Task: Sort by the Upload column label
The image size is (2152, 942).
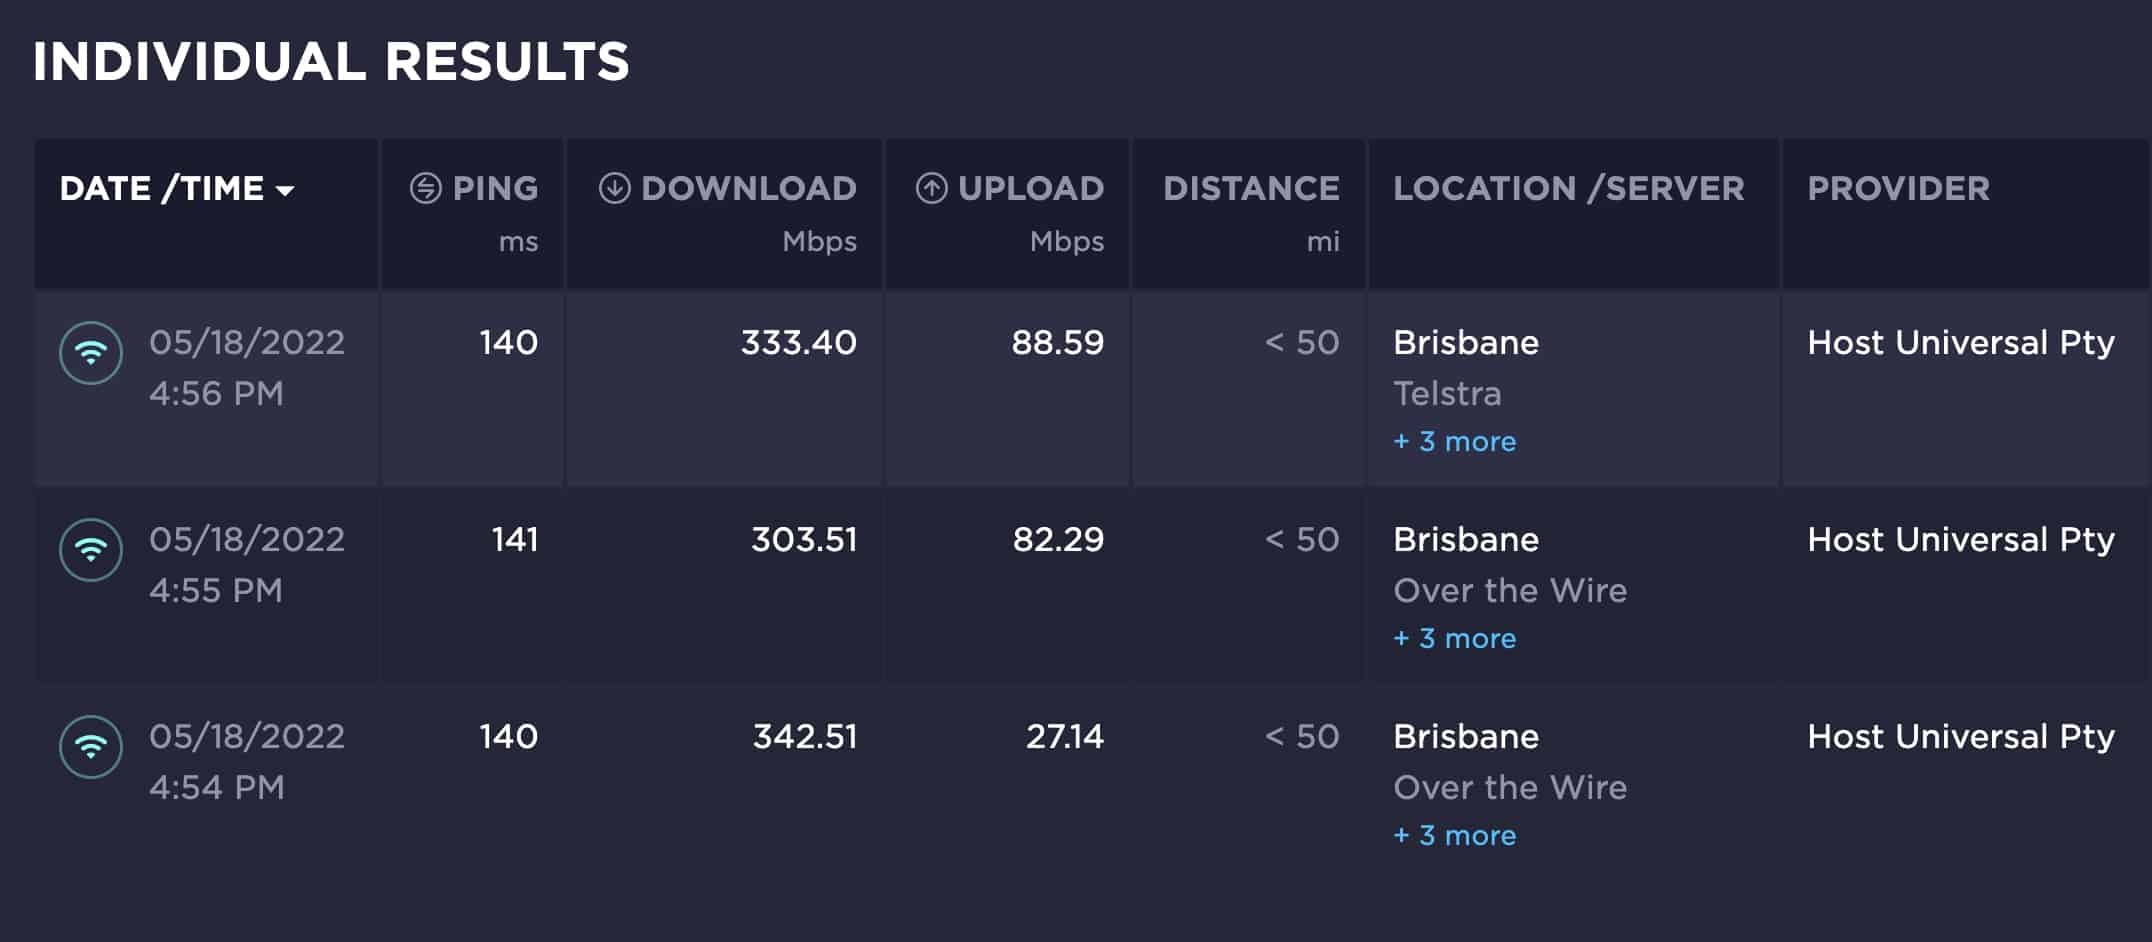Action: (1030, 188)
